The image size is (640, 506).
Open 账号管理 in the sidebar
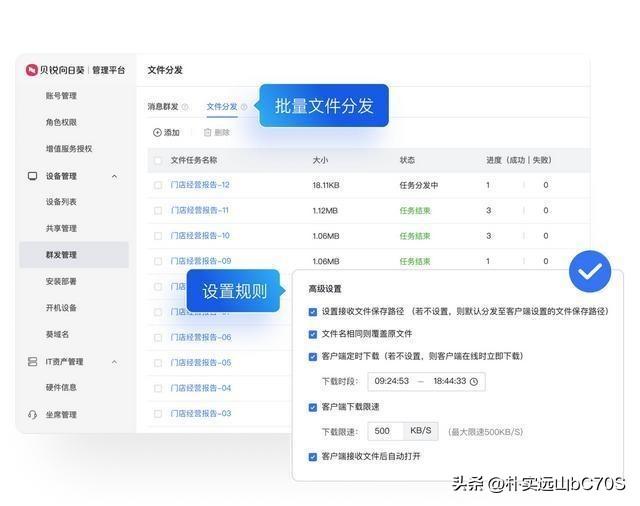[x=61, y=96]
